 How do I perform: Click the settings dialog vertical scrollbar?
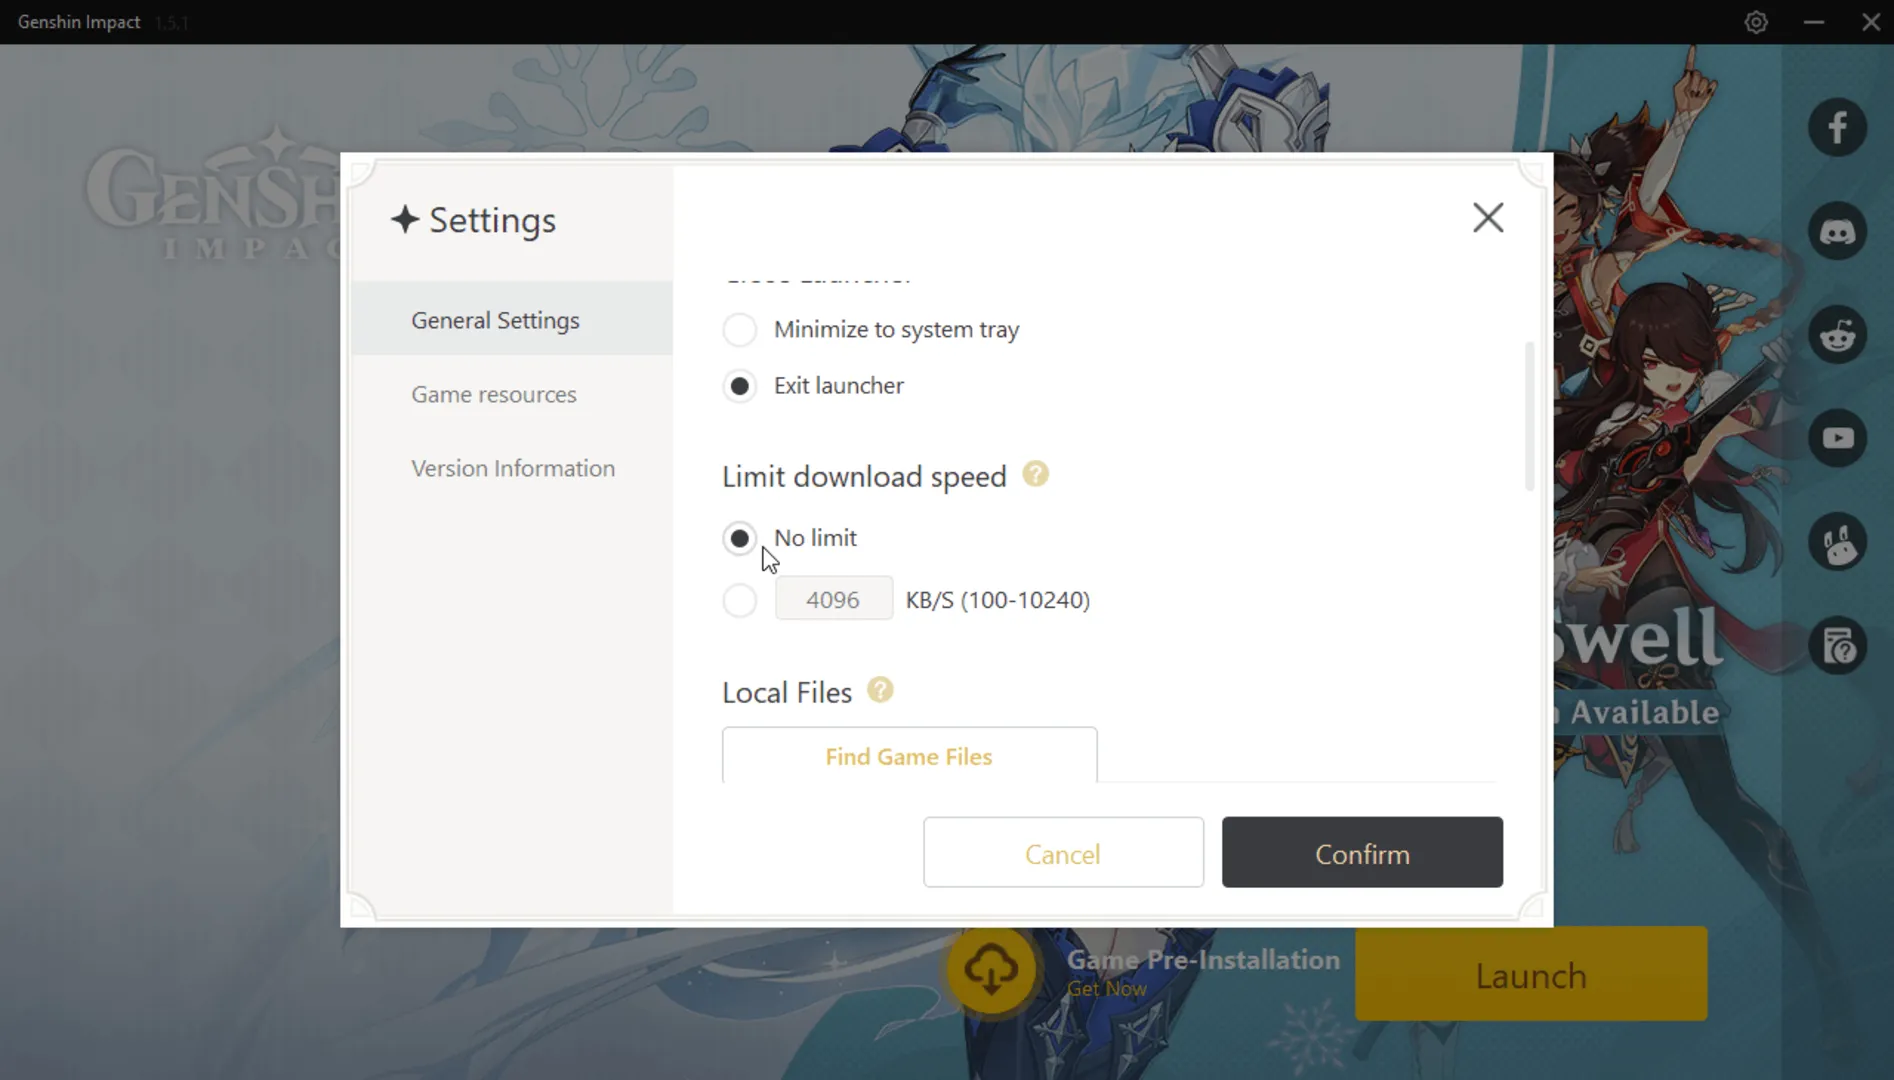[x=1529, y=416]
